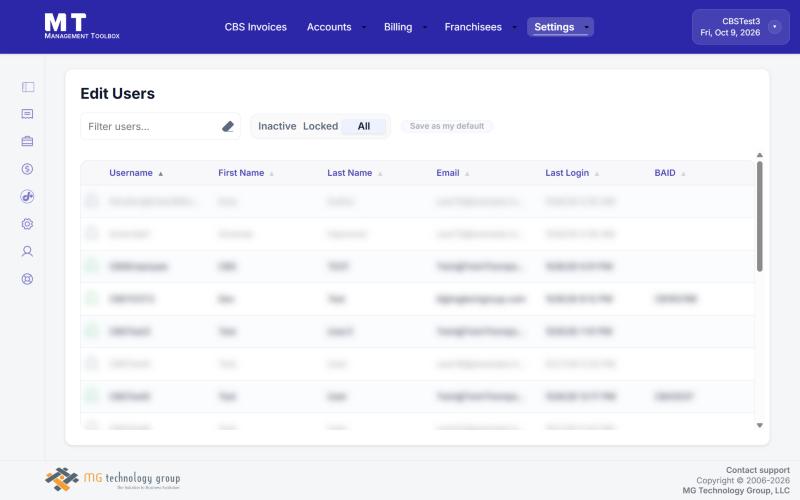Click Save as my default

point(447,126)
